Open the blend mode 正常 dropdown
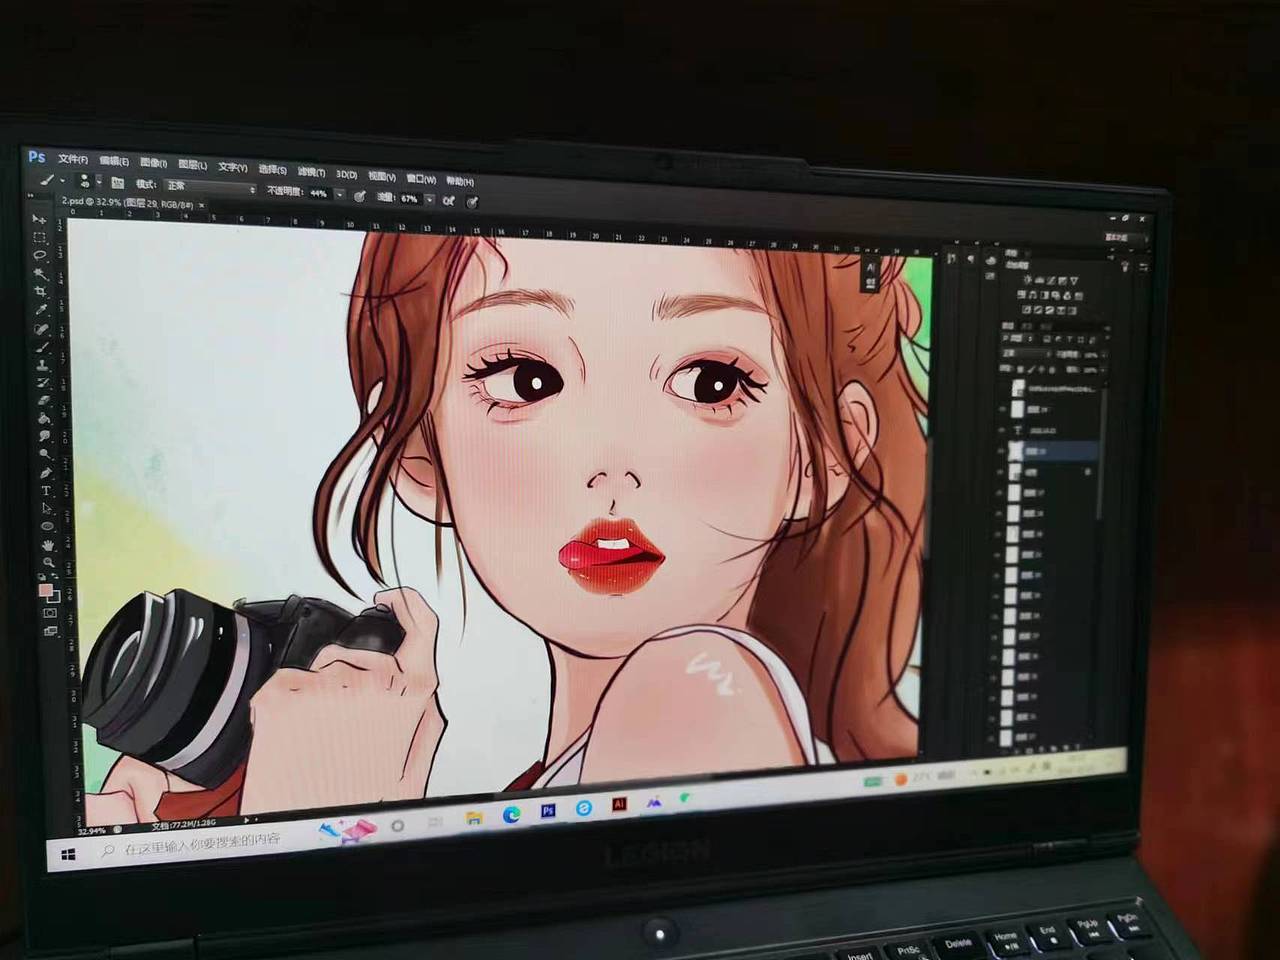This screenshot has height=960, width=1280. pyautogui.click(x=210, y=187)
